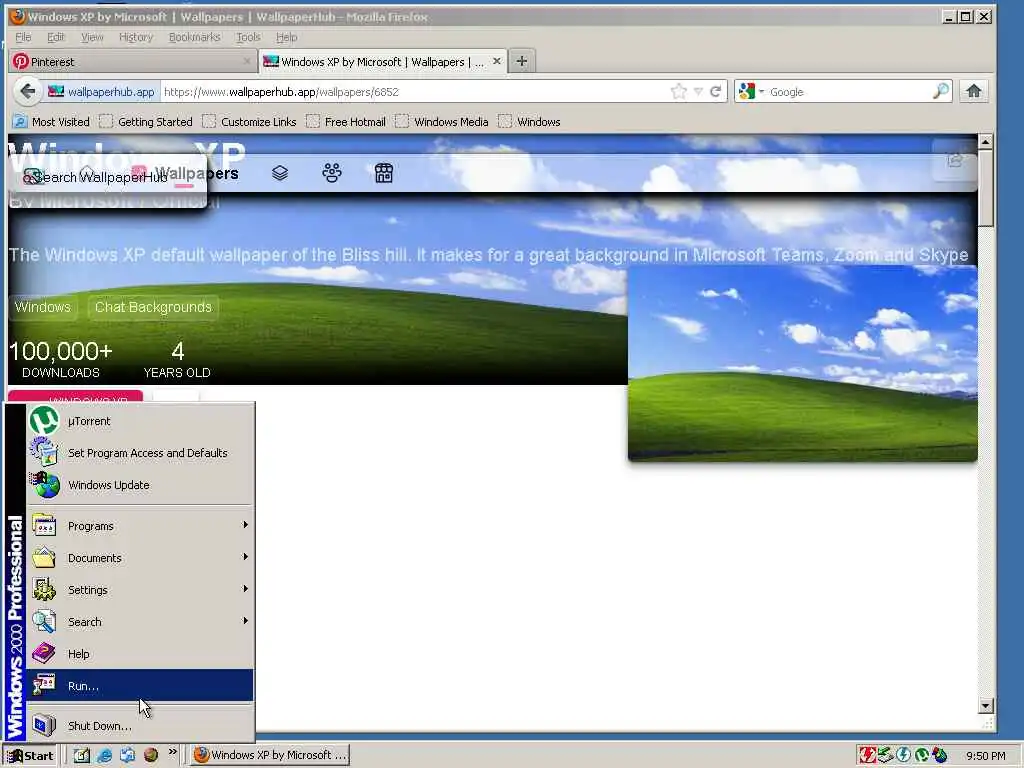Open Internet Explorer from quick launch
Viewport: 1024px width, 768px height.
coord(104,756)
